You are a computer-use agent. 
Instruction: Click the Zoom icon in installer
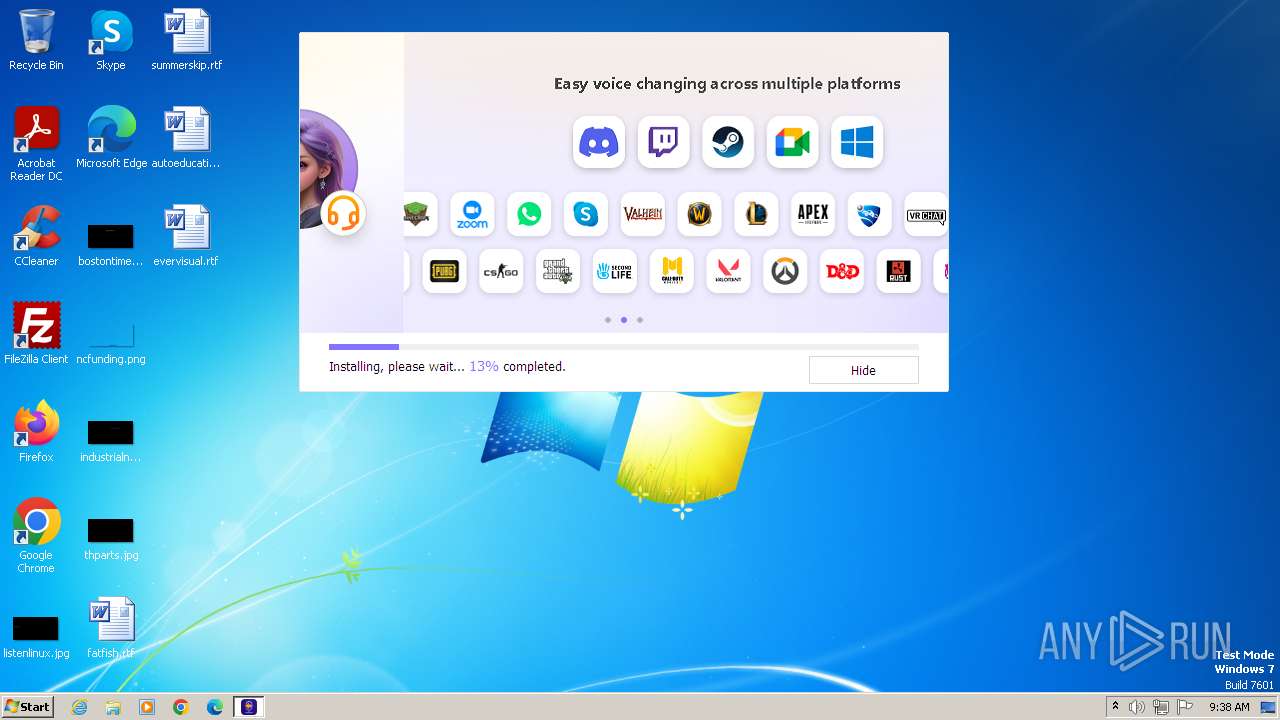tap(472, 214)
